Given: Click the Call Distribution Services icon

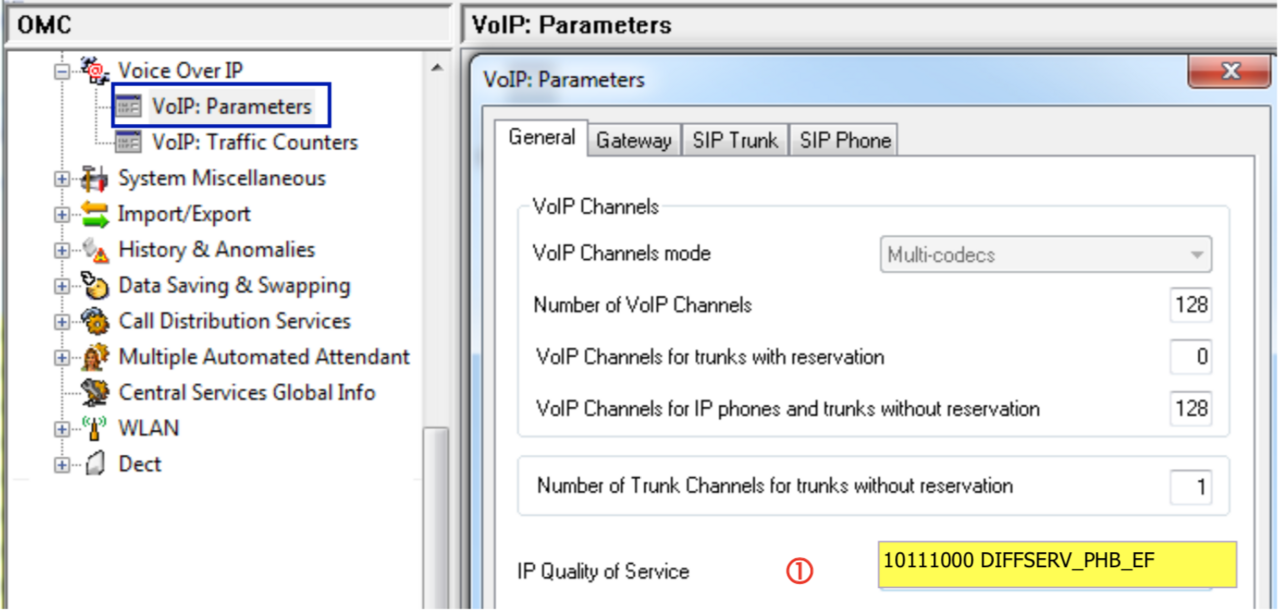Looking at the screenshot, I should click(x=95, y=322).
